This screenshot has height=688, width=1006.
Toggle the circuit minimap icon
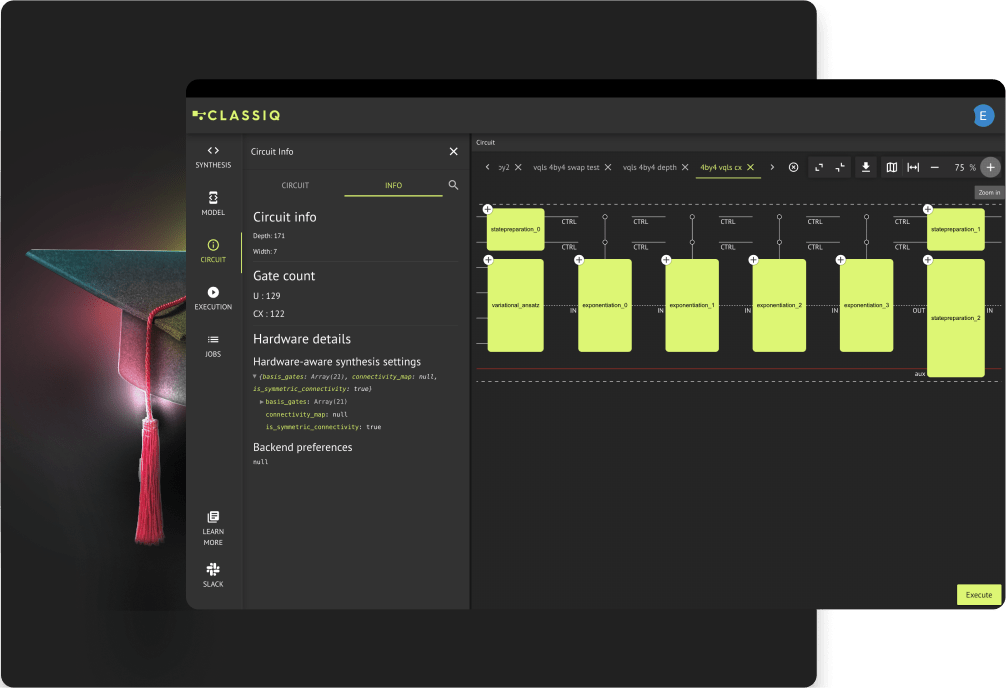[x=890, y=167]
